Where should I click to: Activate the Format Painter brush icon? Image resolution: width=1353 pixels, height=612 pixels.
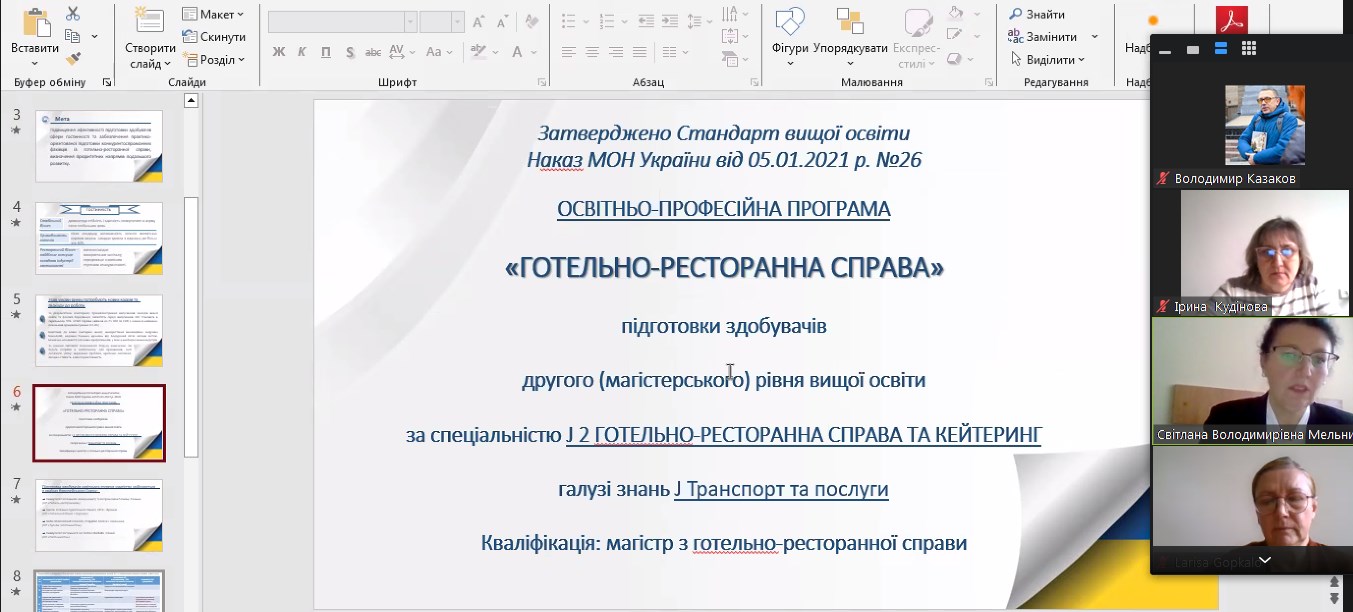coord(73,58)
